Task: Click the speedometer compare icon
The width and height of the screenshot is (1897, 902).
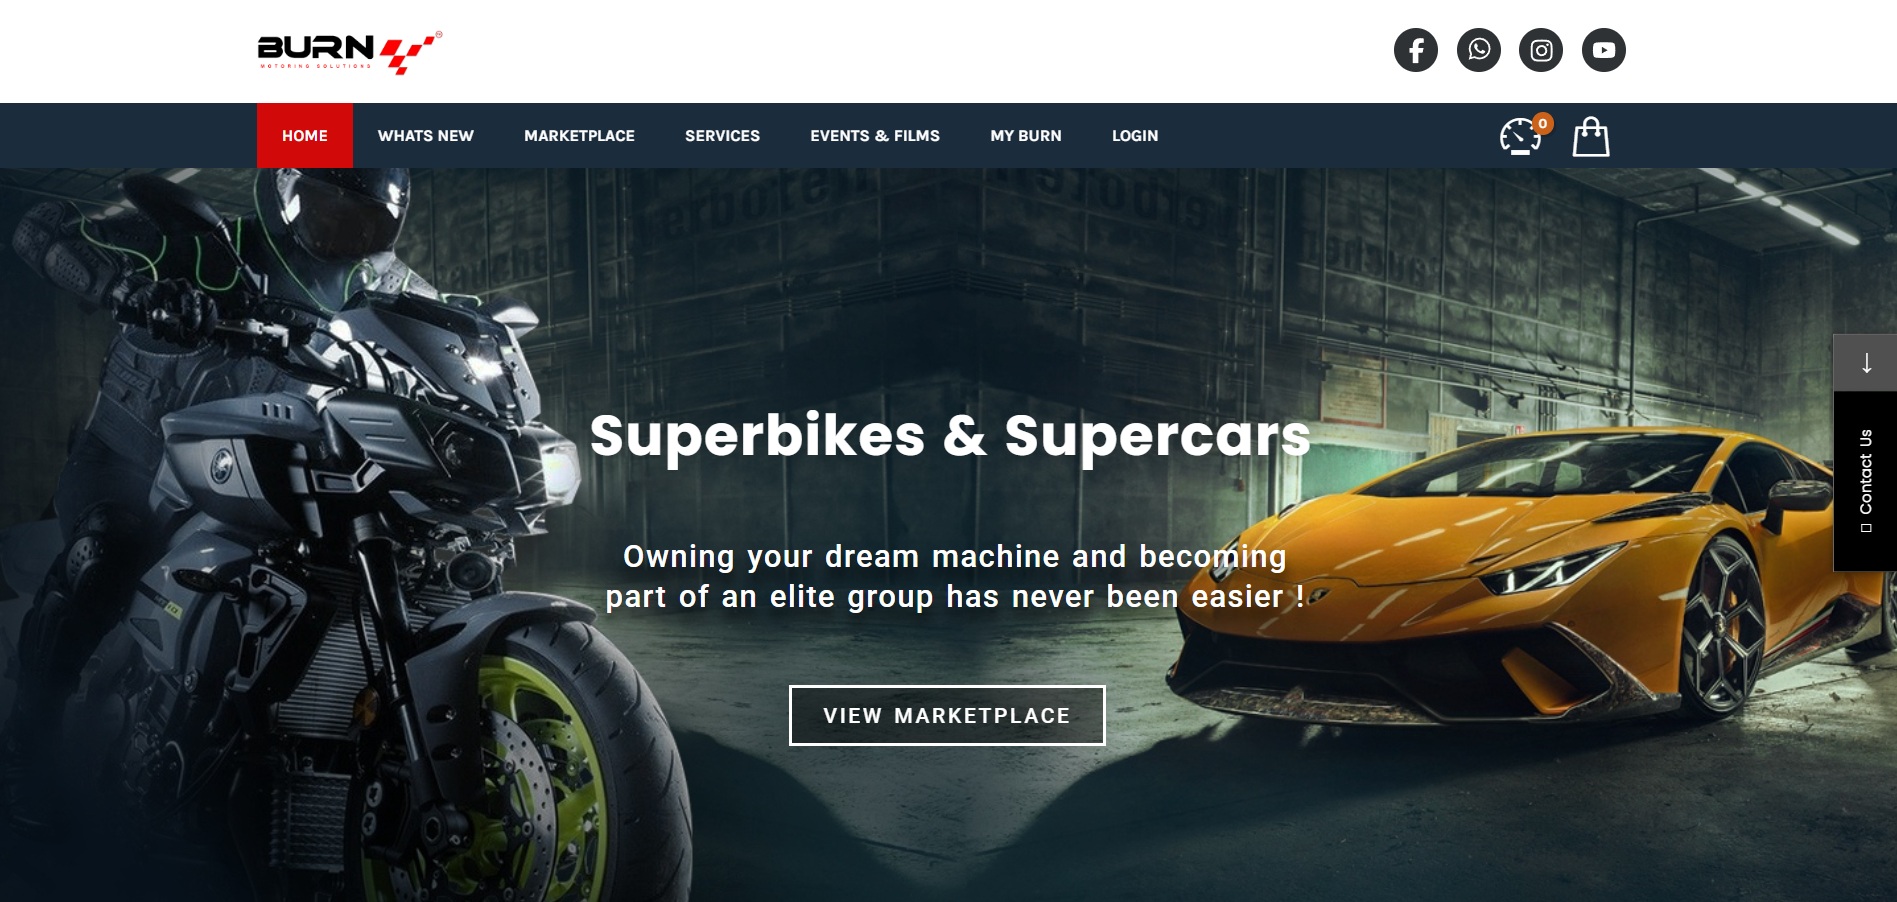Action: pyautogui.click(x=1520, y=137)
